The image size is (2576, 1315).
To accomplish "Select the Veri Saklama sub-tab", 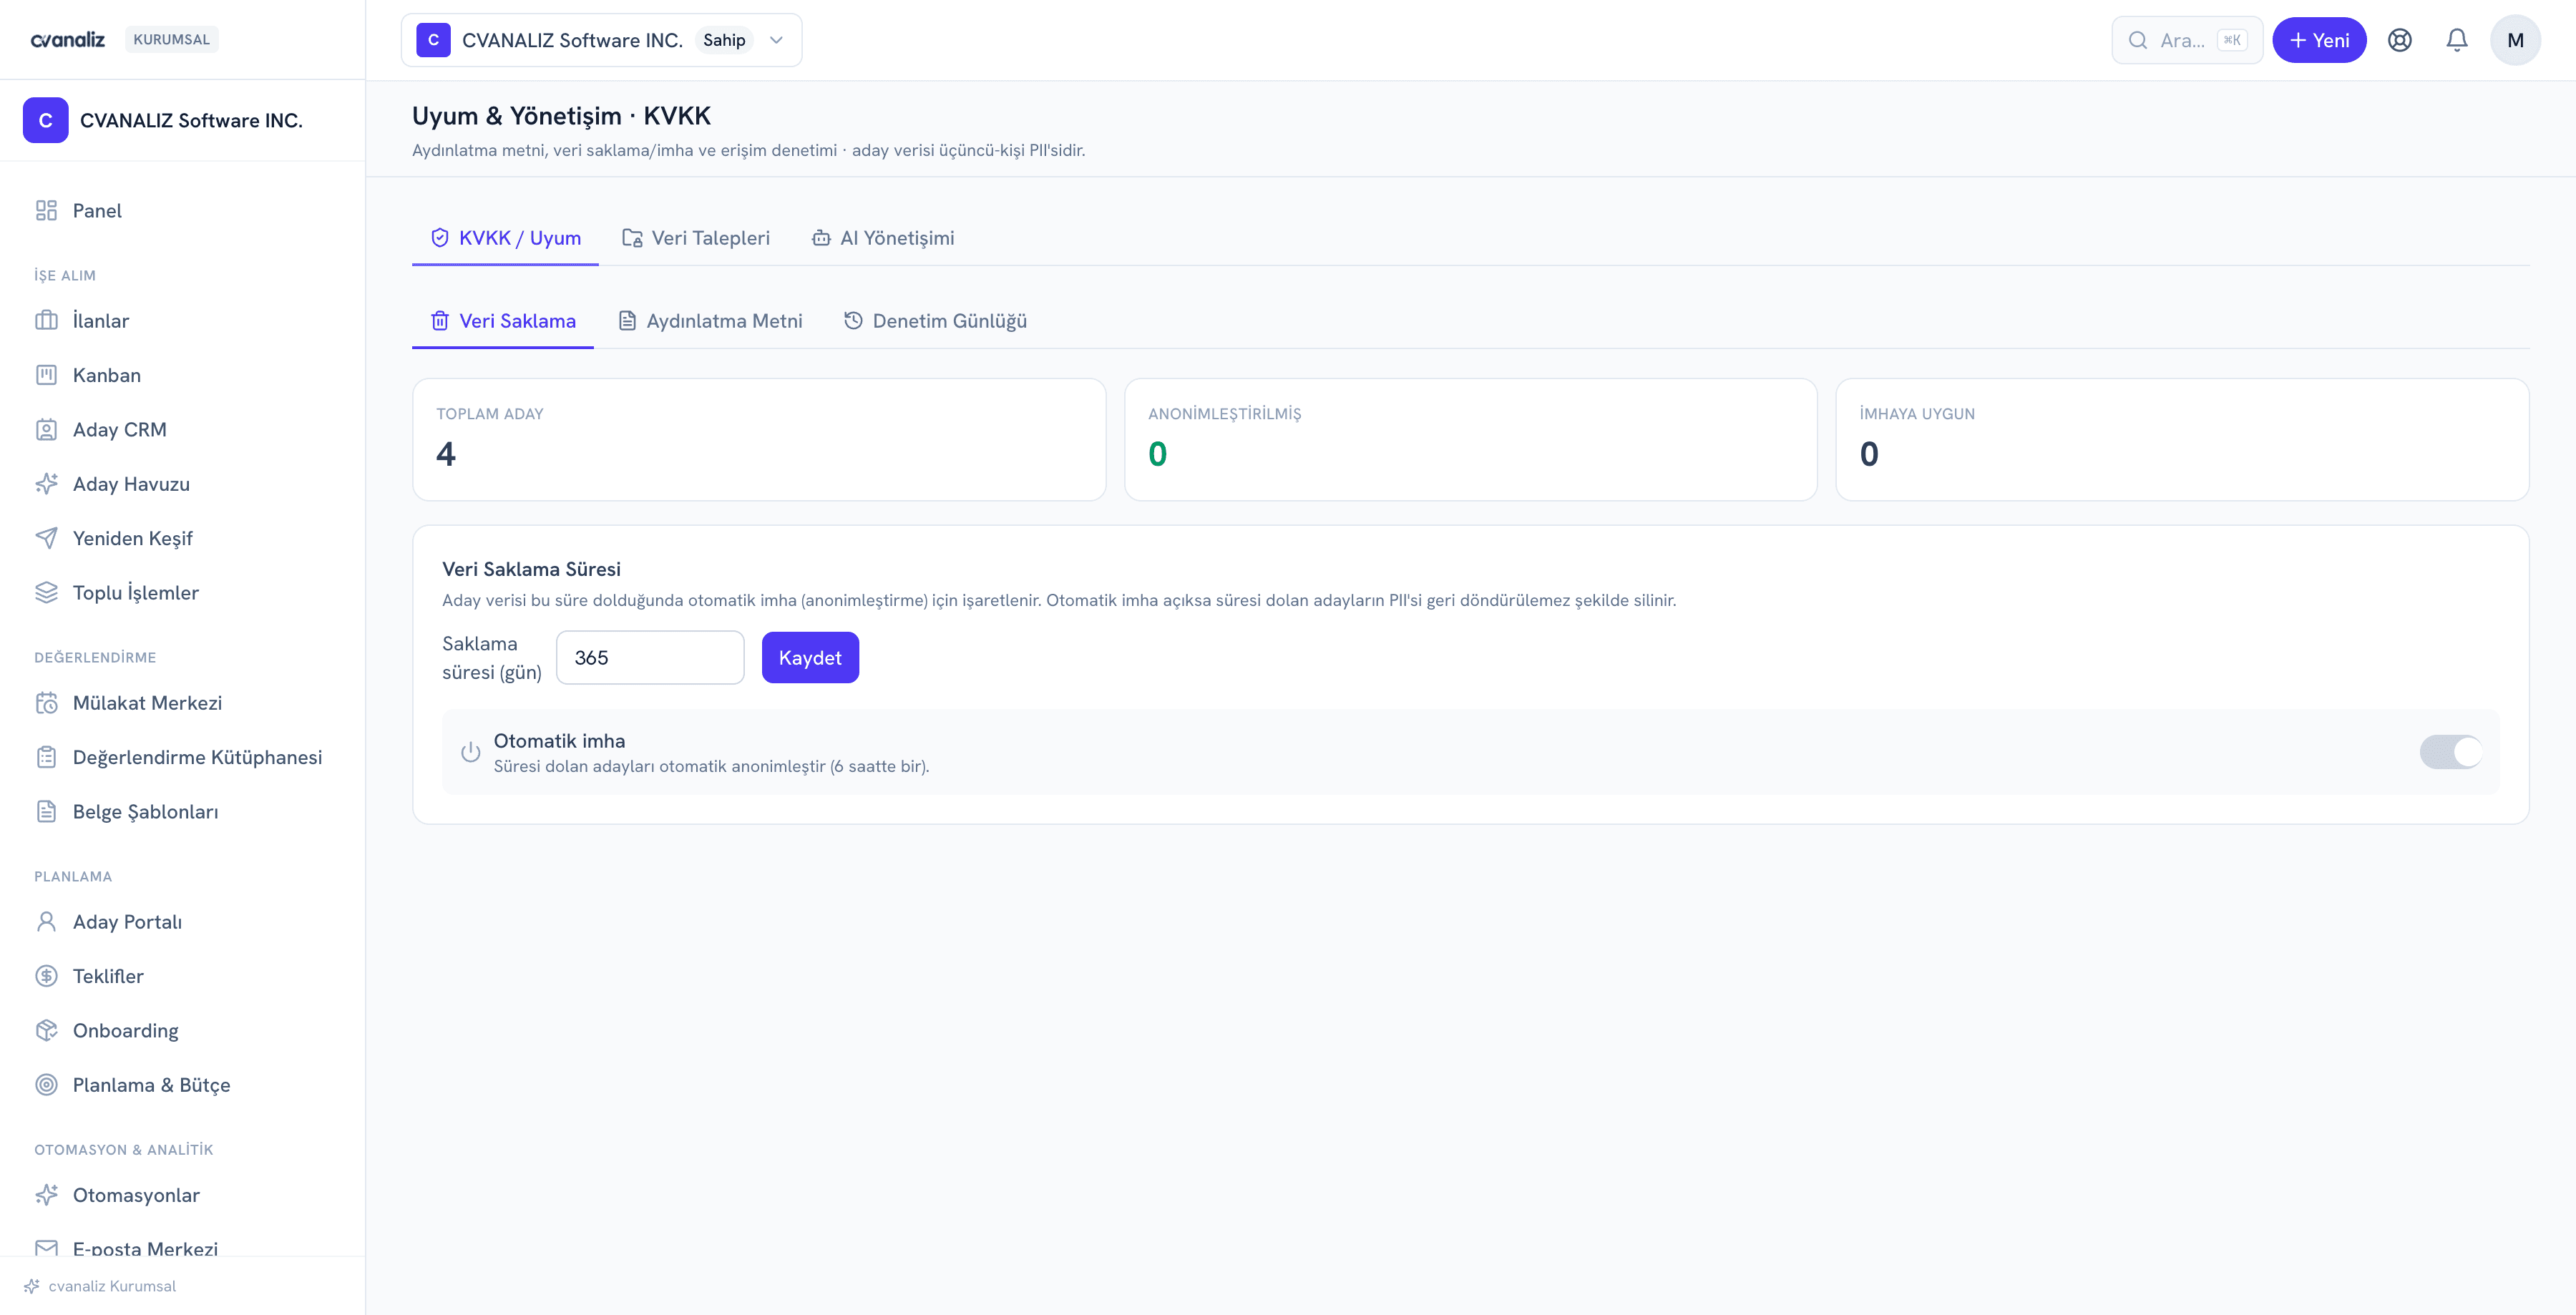I will click(x=503, y=321).
